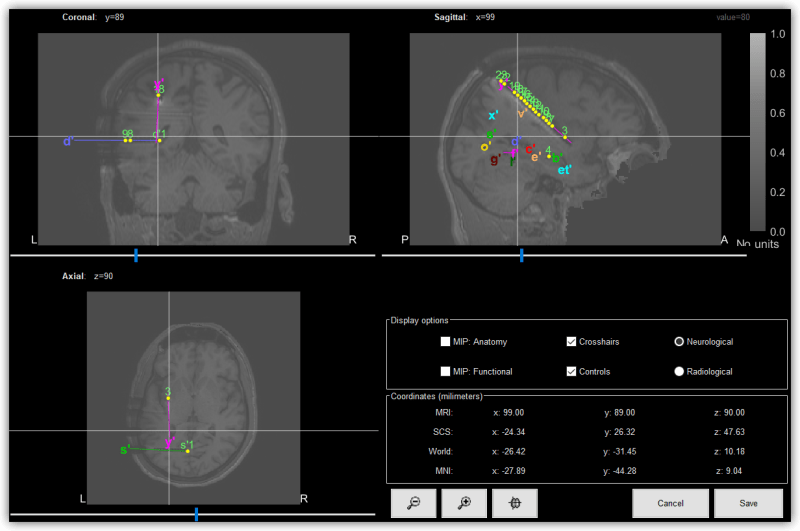This screenshot has width=800, height=531.
Task: Uncheck the Crosshairs checkbox
Action: tap(571, 341)
